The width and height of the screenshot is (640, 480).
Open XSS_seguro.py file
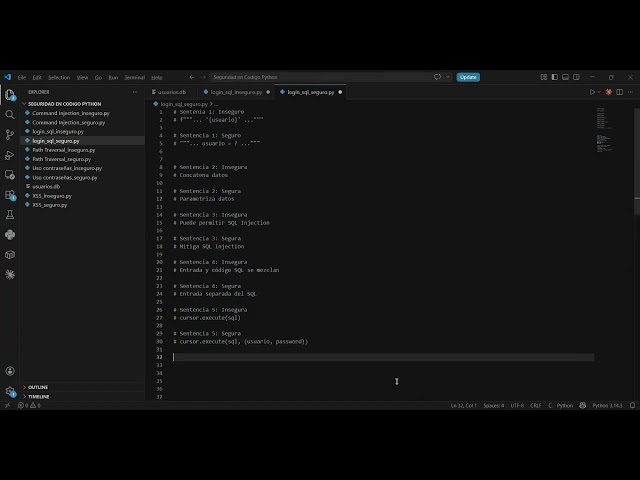[x=50, y=205]
